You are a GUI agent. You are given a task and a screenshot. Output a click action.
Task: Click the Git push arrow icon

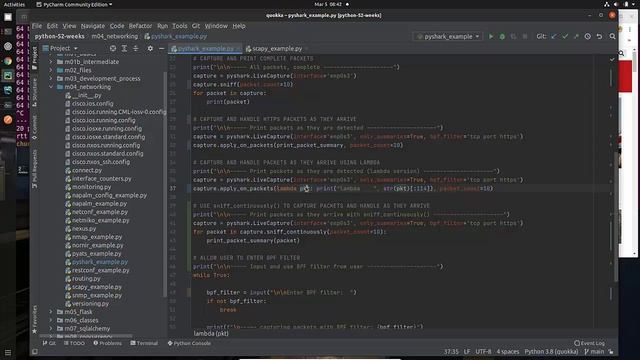click(x=576, y=36)
